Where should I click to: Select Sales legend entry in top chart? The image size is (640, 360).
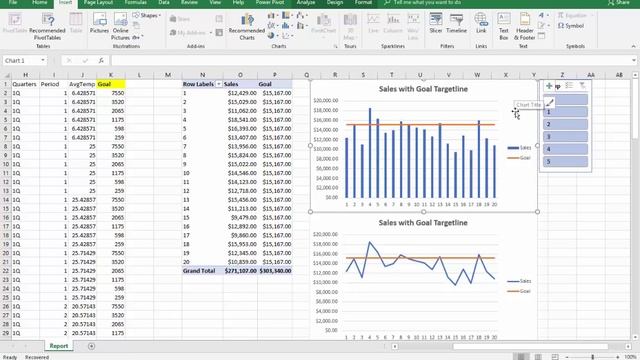(x=520, y=148)
